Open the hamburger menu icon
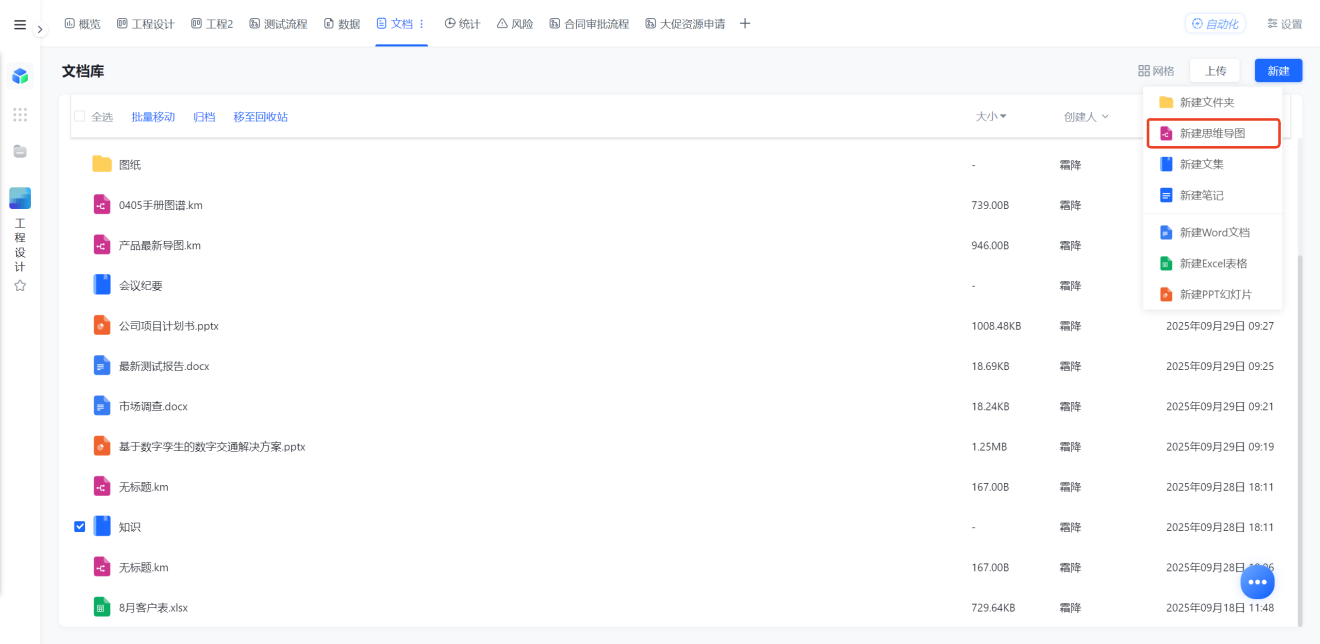Viewport: 1320px width, 644px height. point(20,24)
